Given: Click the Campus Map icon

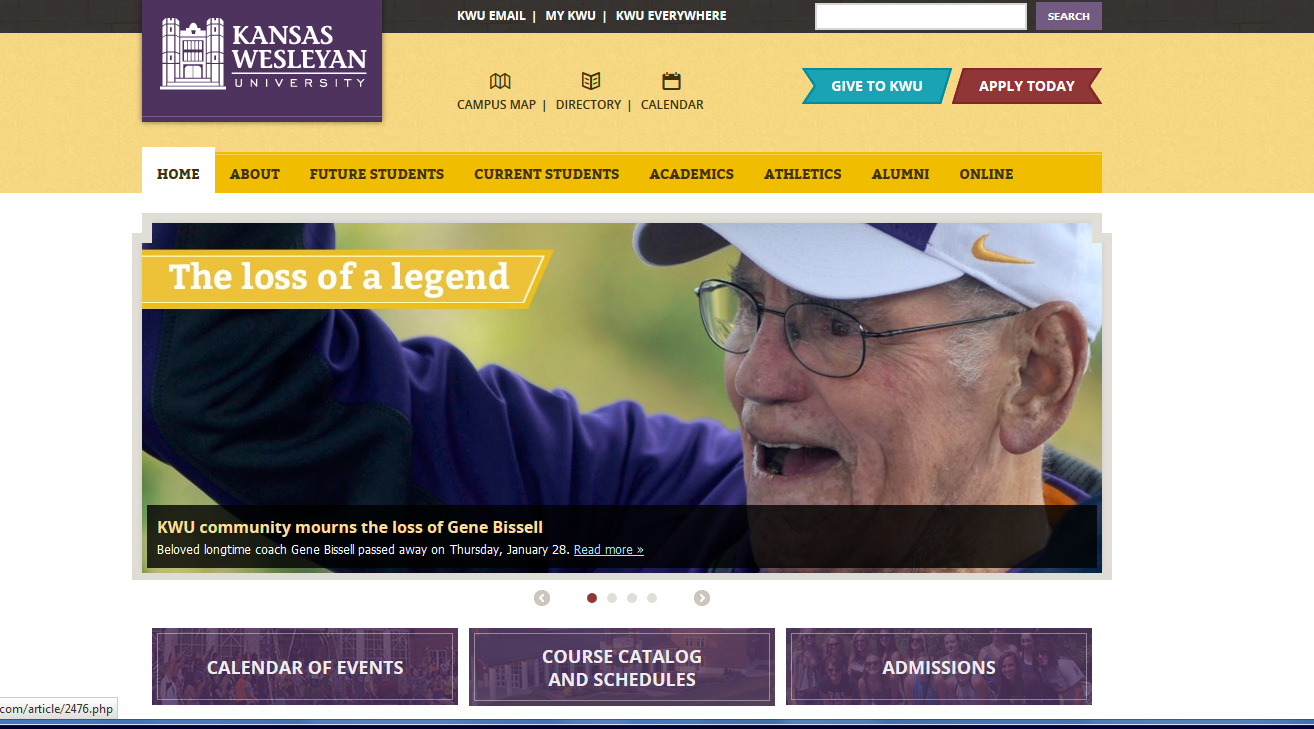Looking at the screenshot, I should point(500,81).
